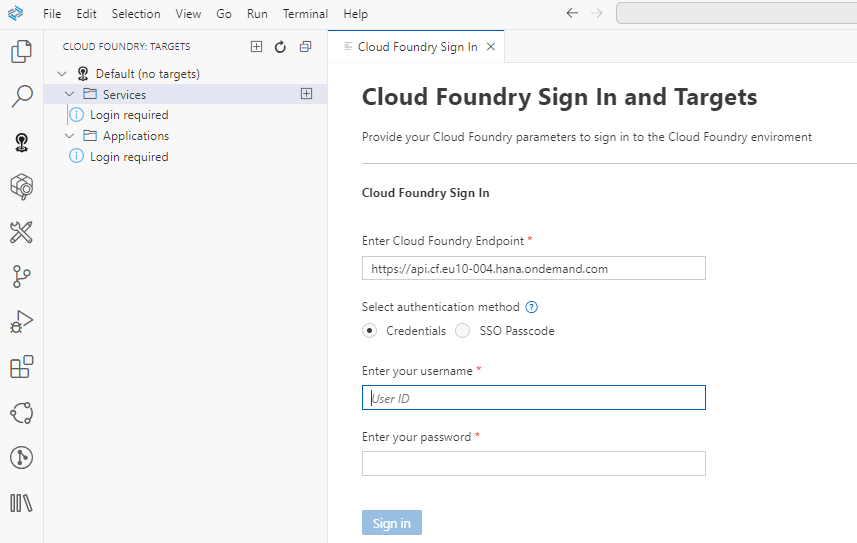The height and width of the screenshot is (543, 857).
Task: Focus the Cloud Foundry Endpoint field
Action: point(533,268)
